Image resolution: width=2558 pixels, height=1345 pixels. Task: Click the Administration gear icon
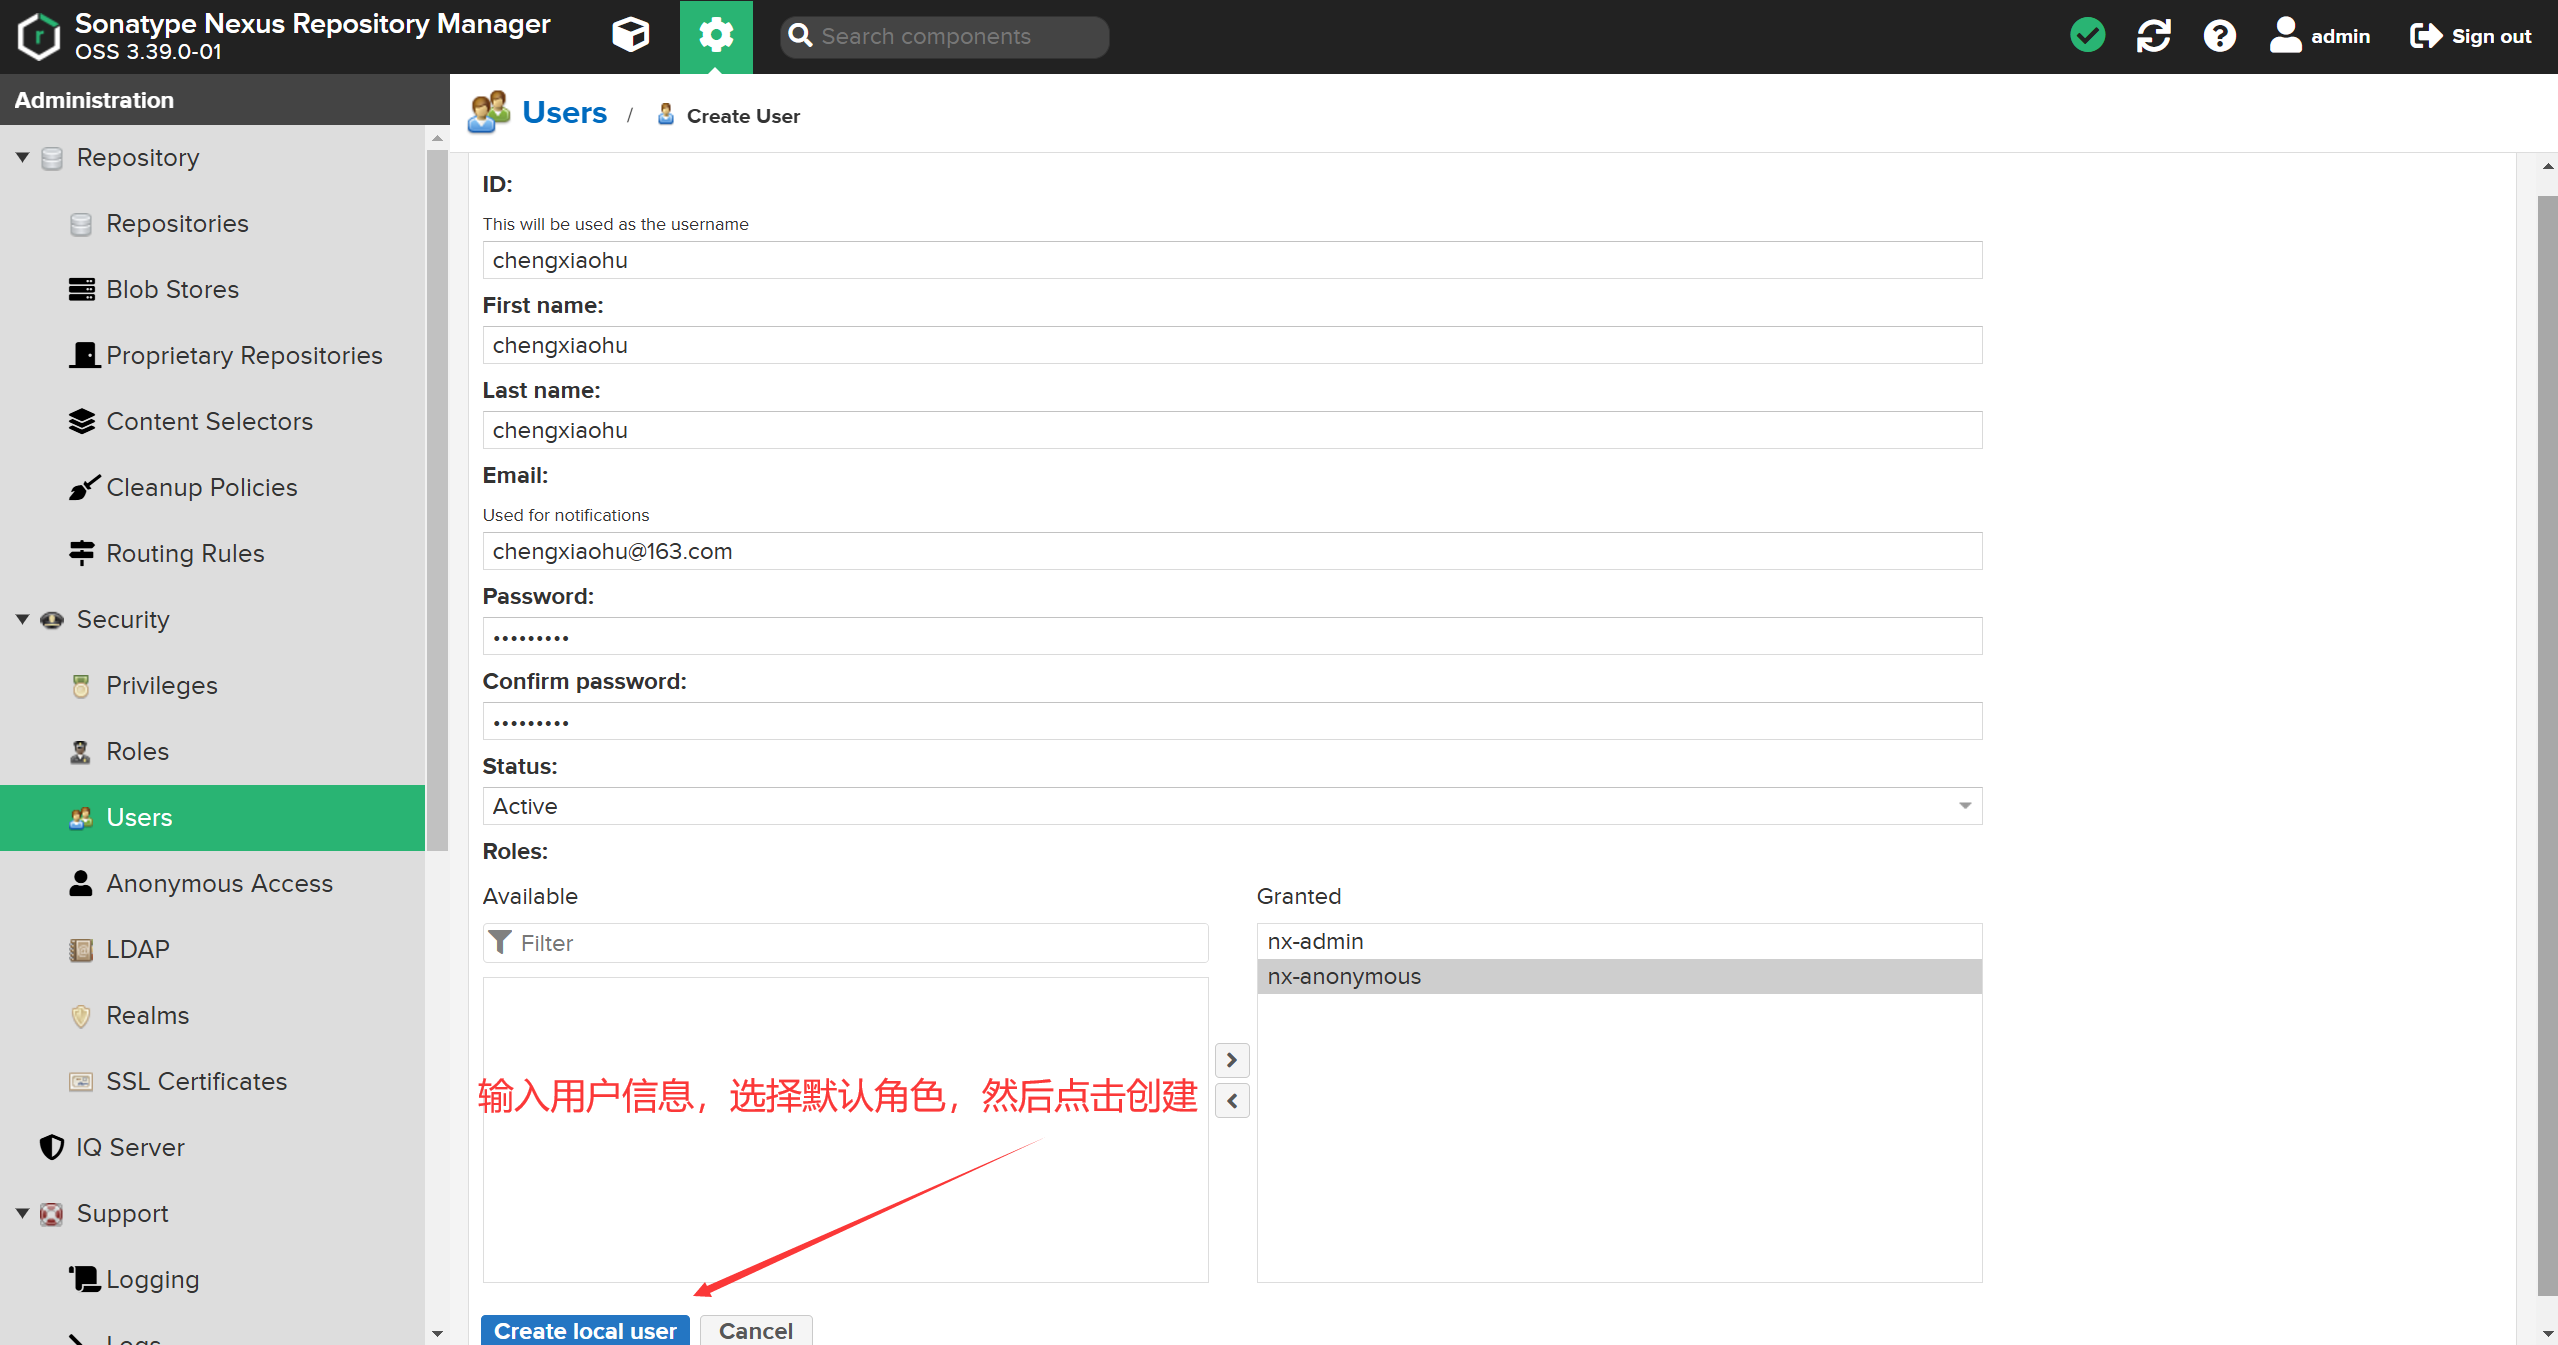pyautogui.click(x=716, y=36)
